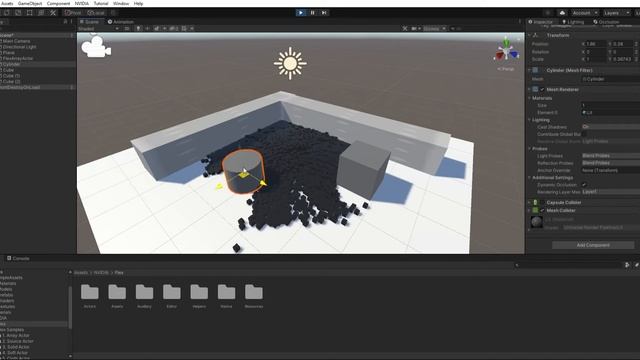Collapse Cylinder (Mesh Filter) component
The width and height of the screenshot is (640, 360).
click(529, 70)
